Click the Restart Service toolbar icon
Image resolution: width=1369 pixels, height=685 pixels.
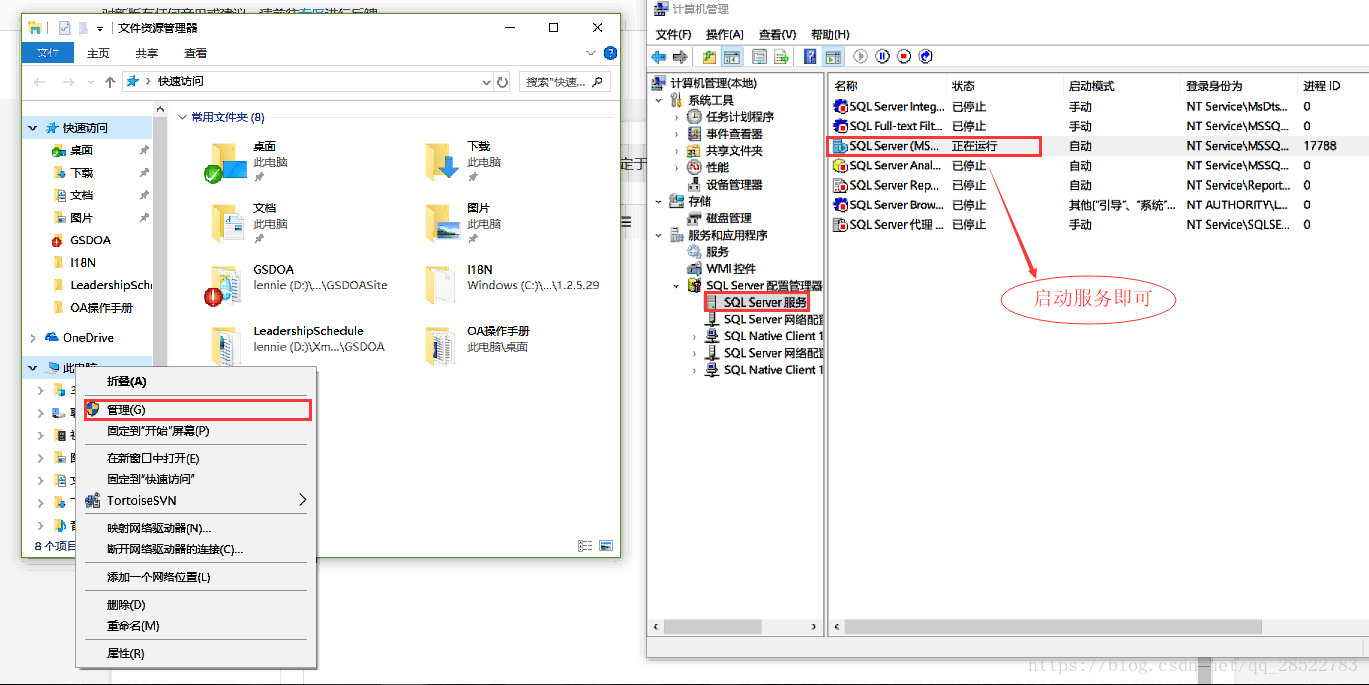click(926, 57)
